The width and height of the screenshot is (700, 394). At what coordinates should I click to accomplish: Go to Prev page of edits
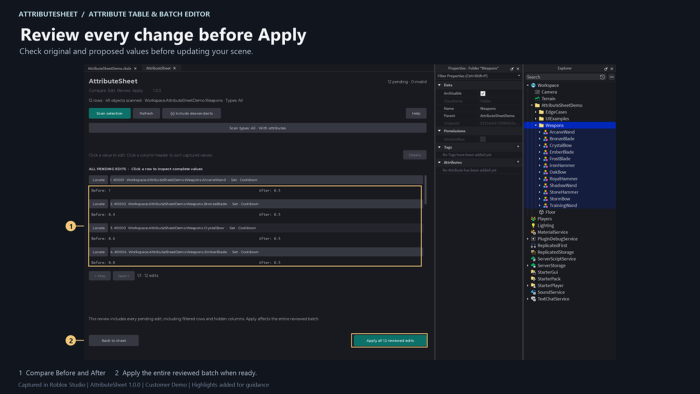(100, 276)
